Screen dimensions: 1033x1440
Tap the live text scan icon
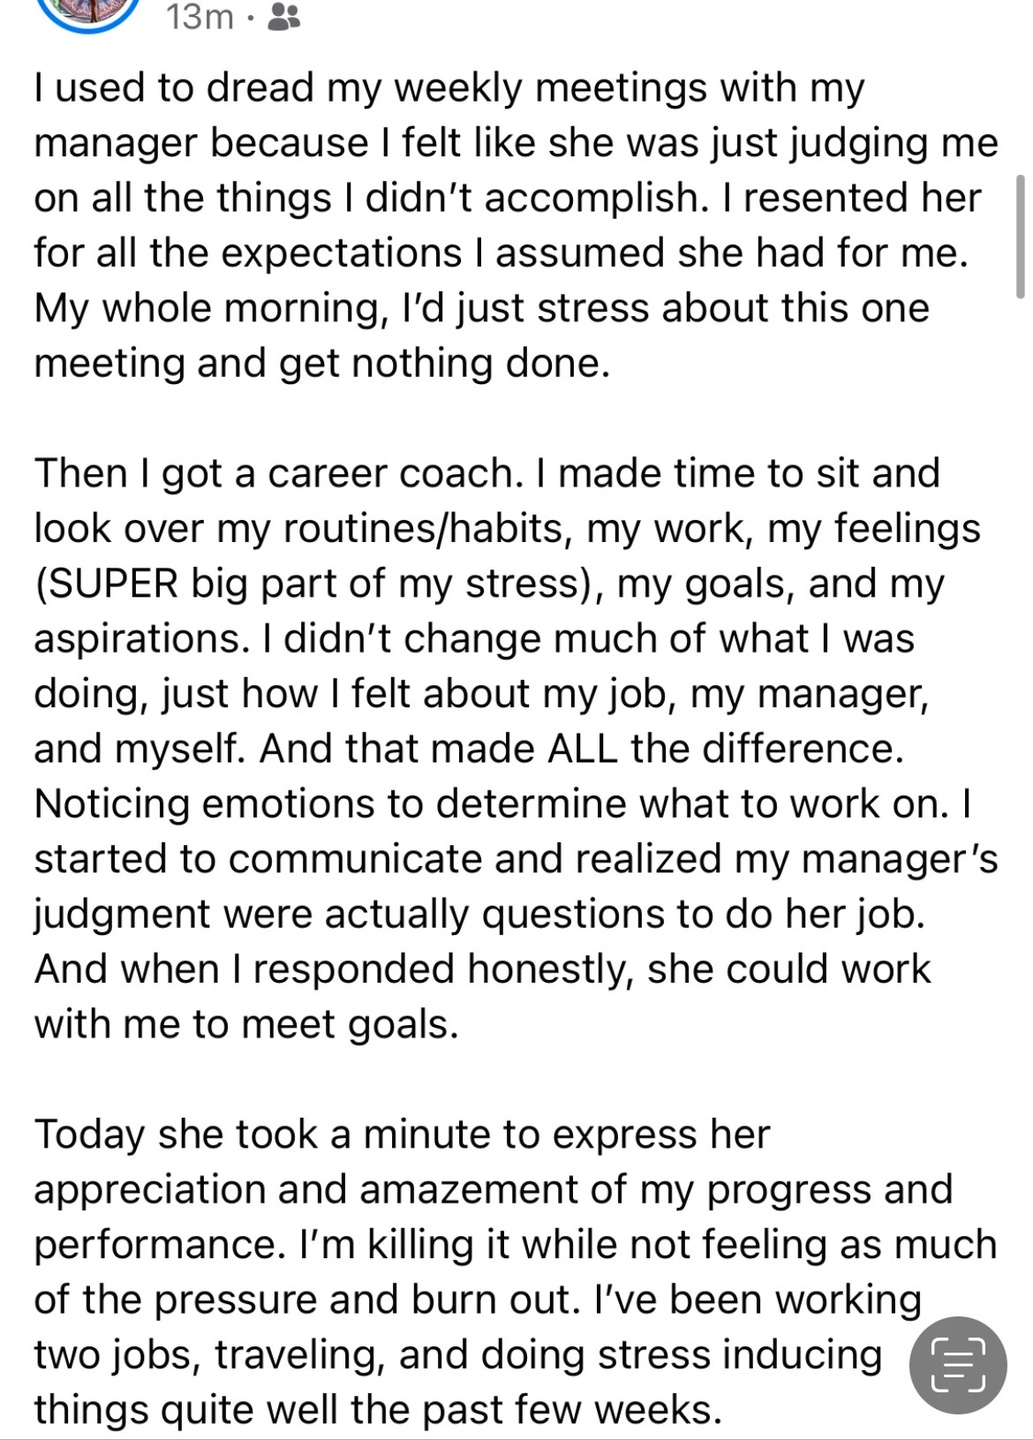[958, 1364]
